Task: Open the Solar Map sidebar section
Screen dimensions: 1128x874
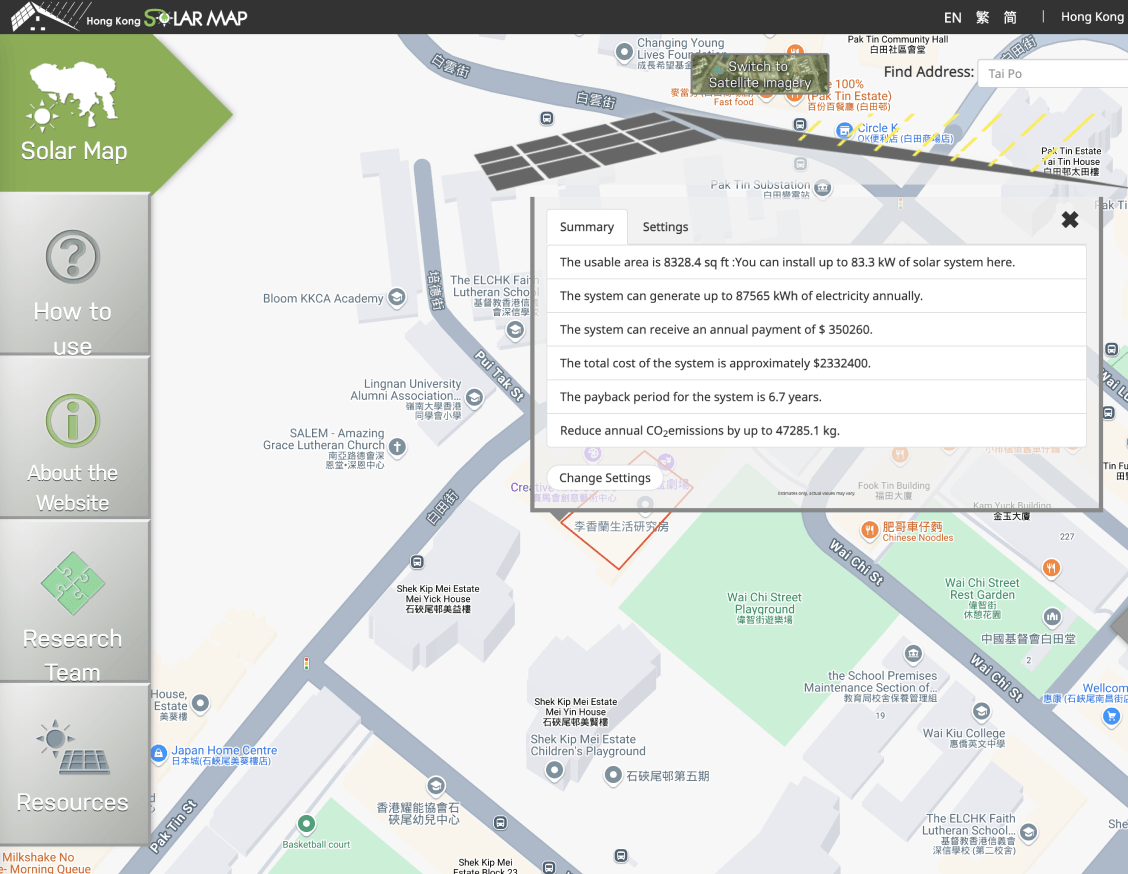Action: click(x=75, y=112)
